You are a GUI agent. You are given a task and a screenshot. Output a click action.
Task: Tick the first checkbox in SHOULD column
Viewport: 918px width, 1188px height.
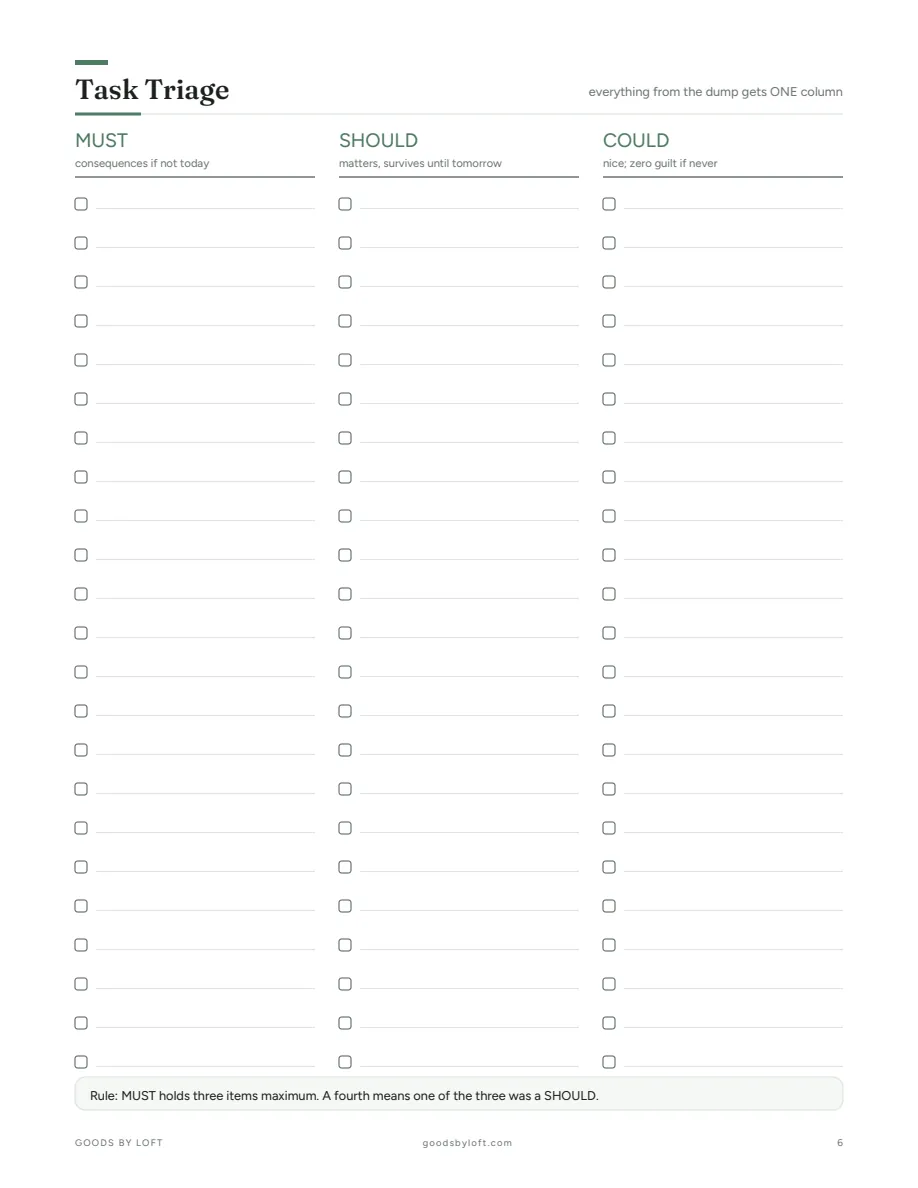345,204
